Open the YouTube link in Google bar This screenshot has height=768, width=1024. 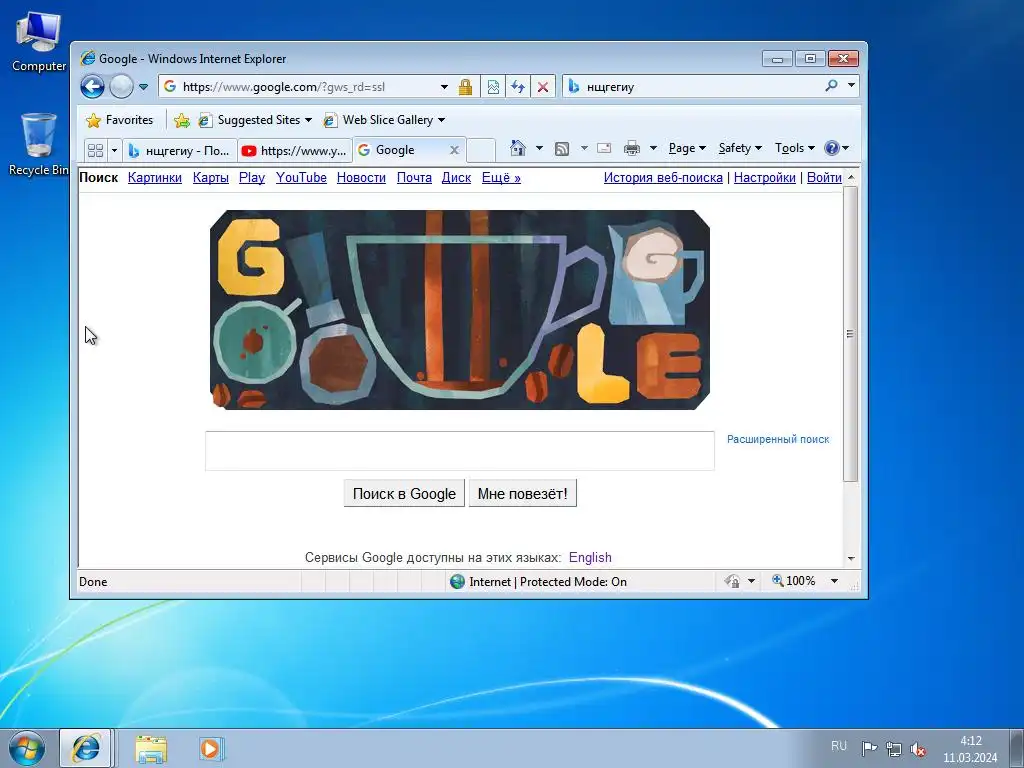(301, 178)
